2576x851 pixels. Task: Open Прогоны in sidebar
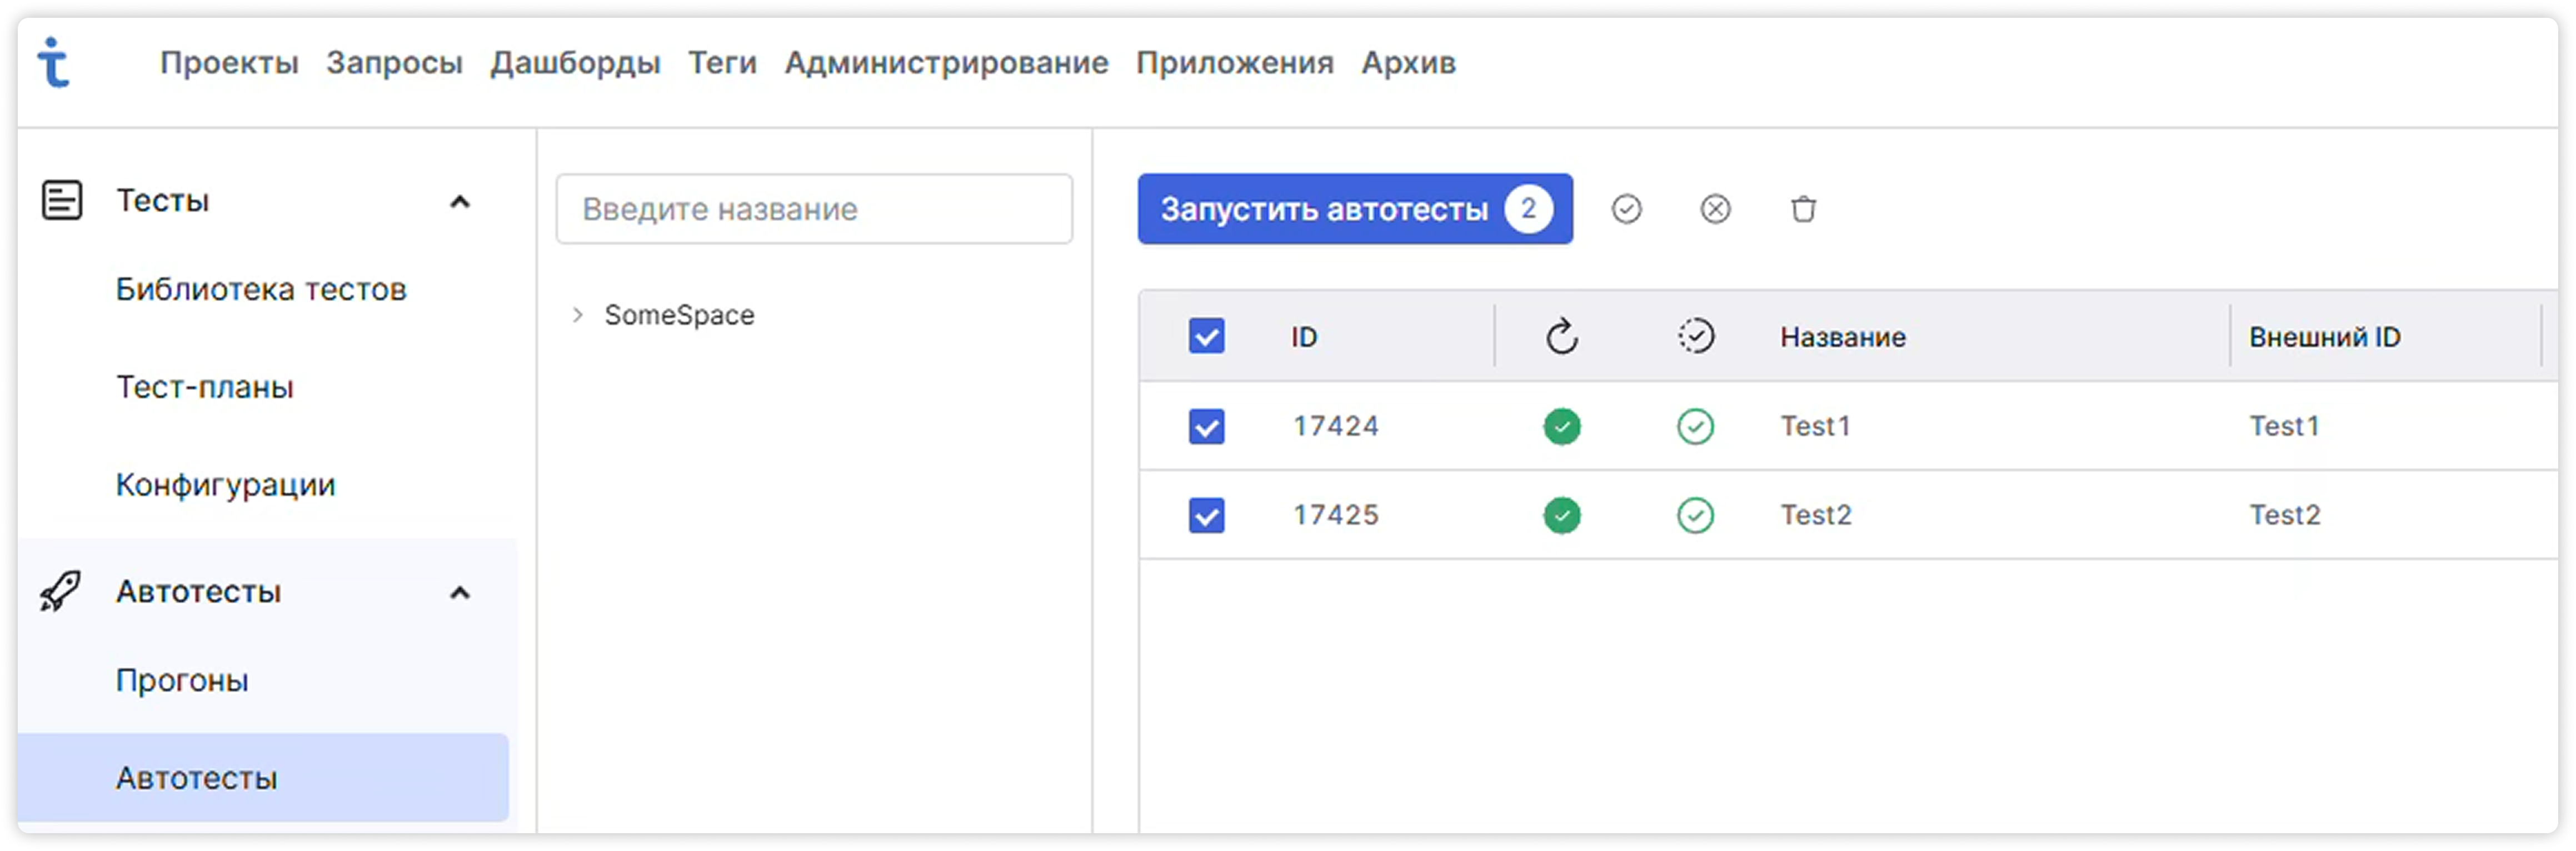(x=182, y=681)
